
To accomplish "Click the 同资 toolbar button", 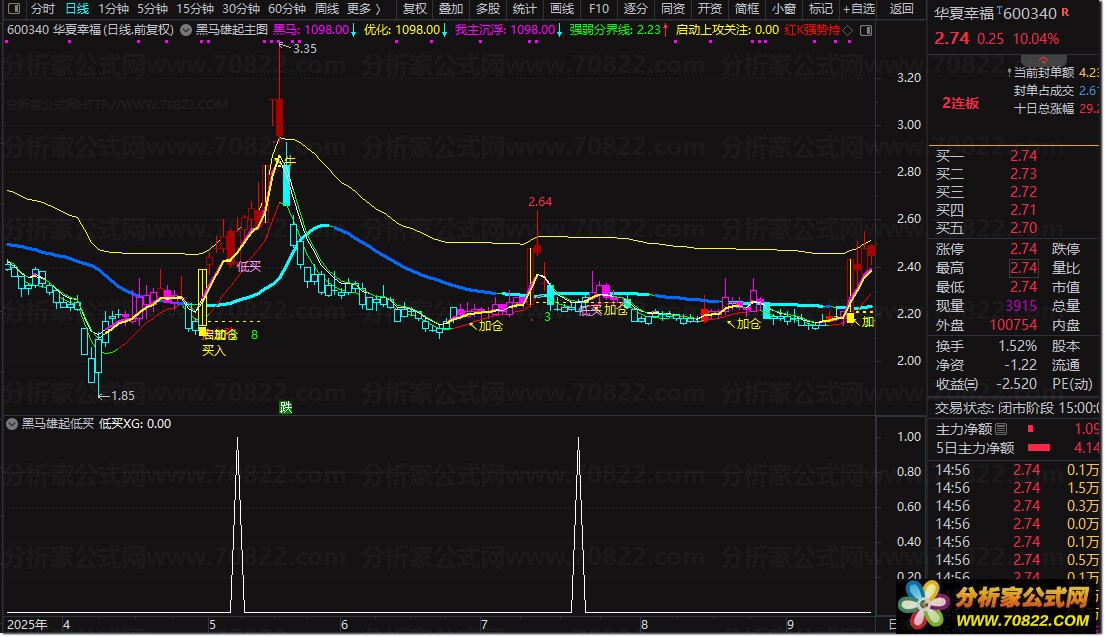I will click(x=672, y=9).
